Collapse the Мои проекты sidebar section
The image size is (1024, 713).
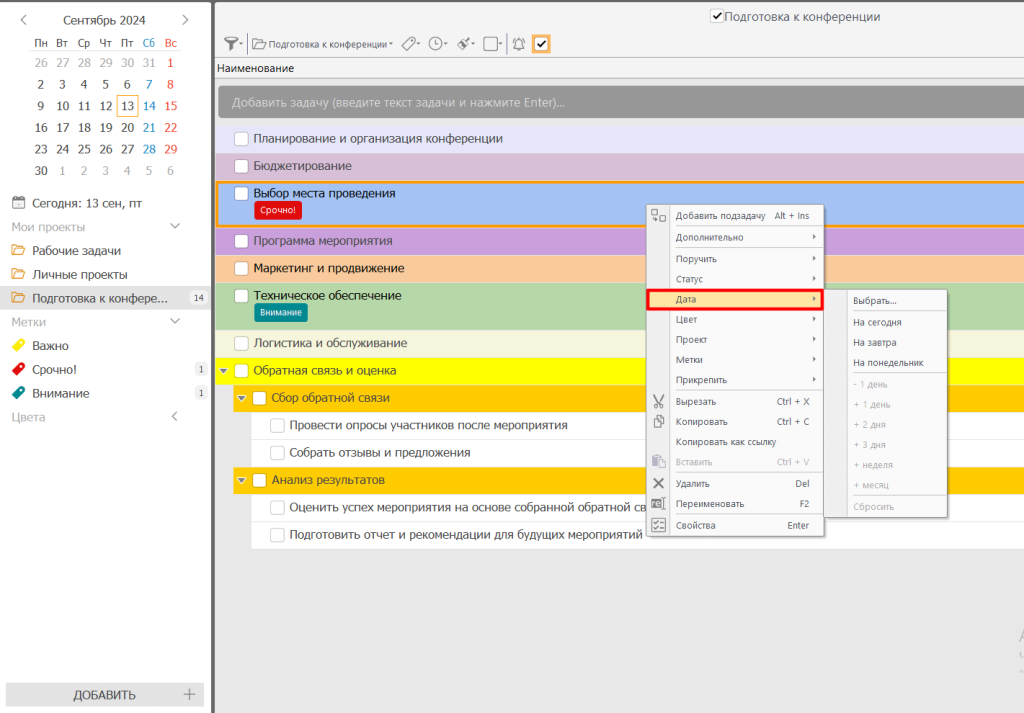pyautogui.click(x=176, y=227)
